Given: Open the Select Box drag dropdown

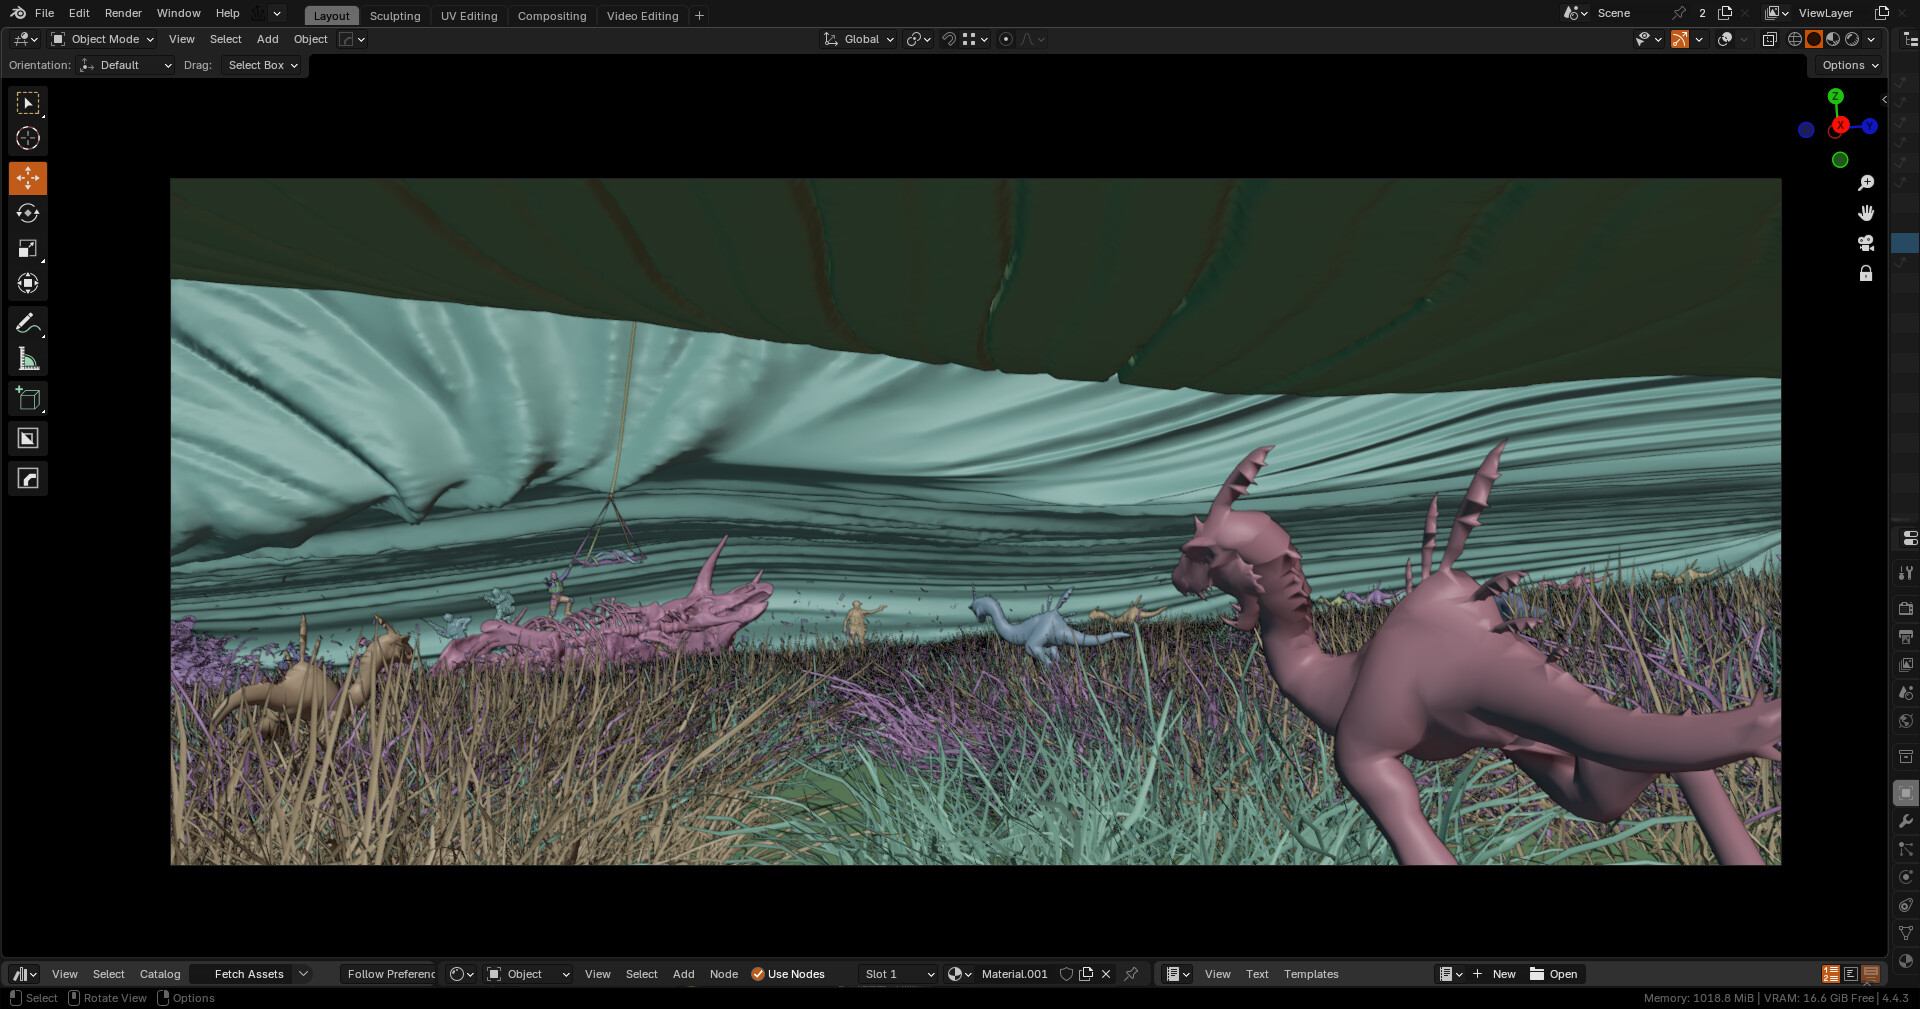Looking at the screenshot, I should pos(263,65).
